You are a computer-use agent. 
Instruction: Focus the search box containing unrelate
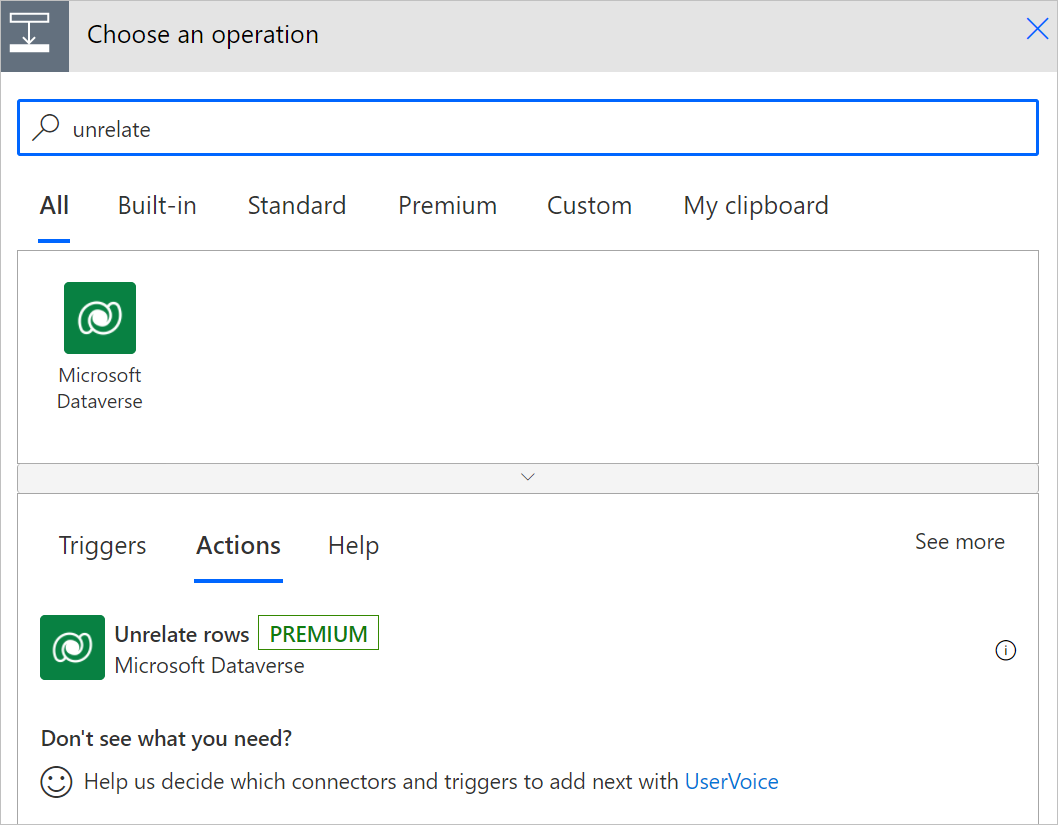click(540, 129)
